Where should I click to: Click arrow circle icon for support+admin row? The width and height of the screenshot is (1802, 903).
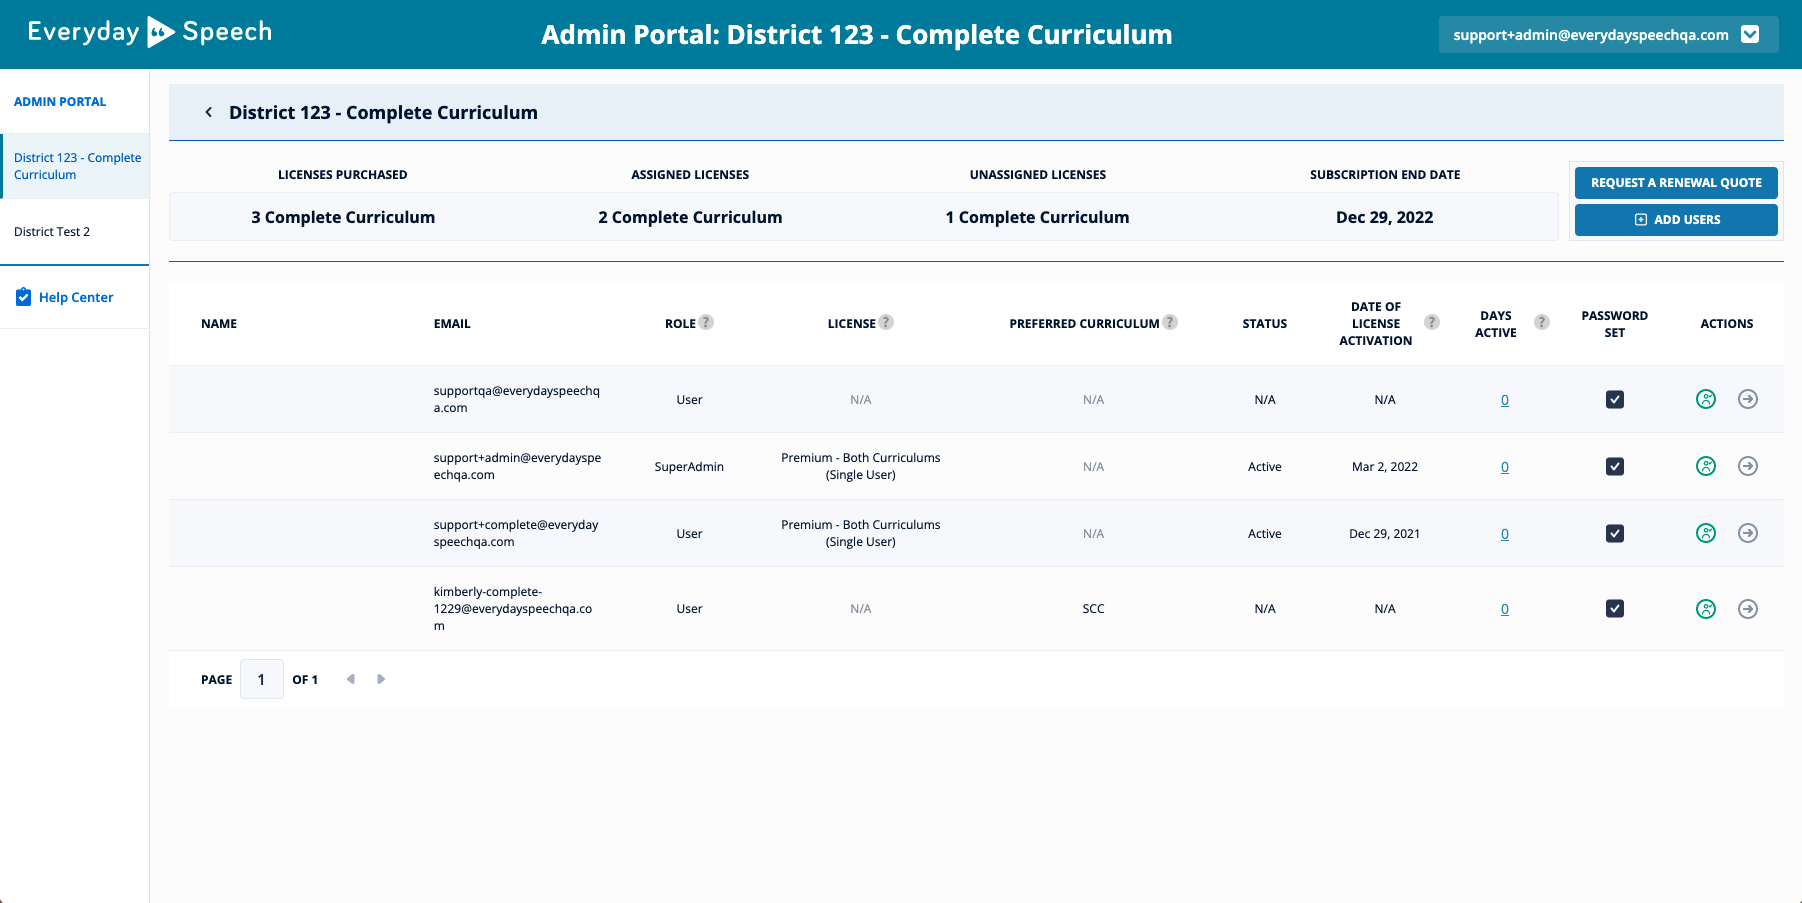pos(1748,466)
